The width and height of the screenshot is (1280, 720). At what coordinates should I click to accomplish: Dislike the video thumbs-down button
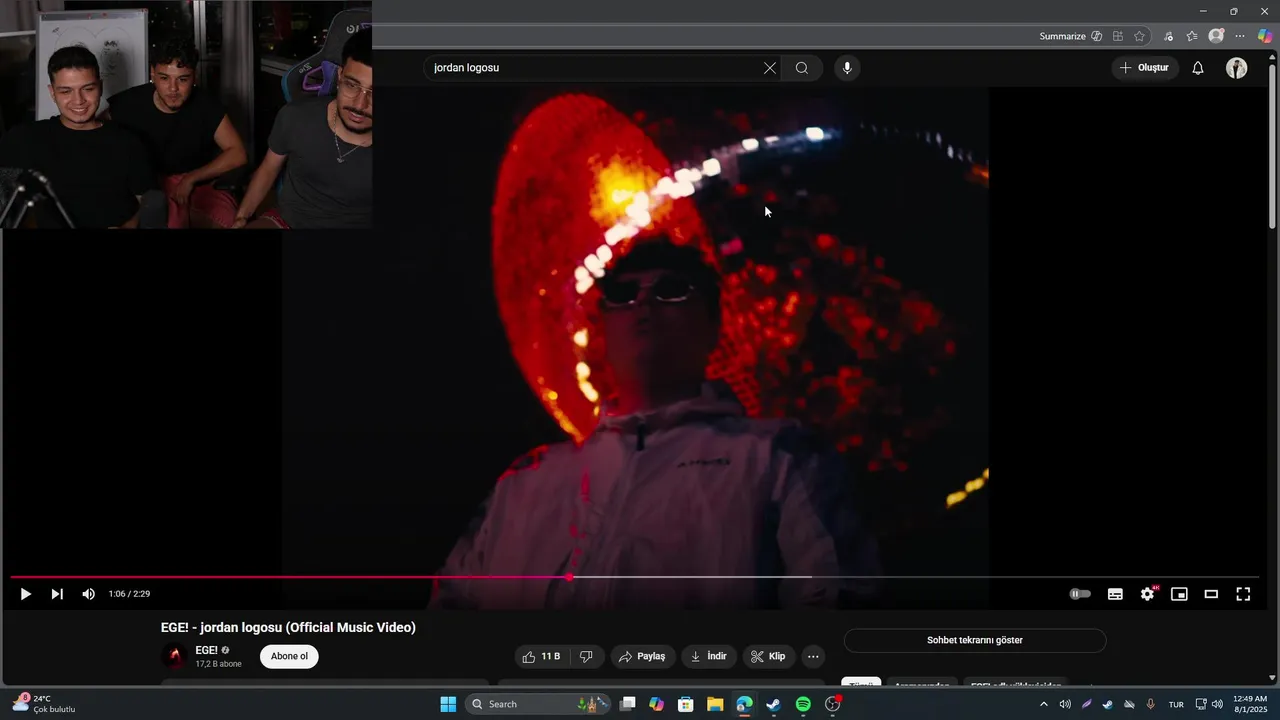coord(586,657)
